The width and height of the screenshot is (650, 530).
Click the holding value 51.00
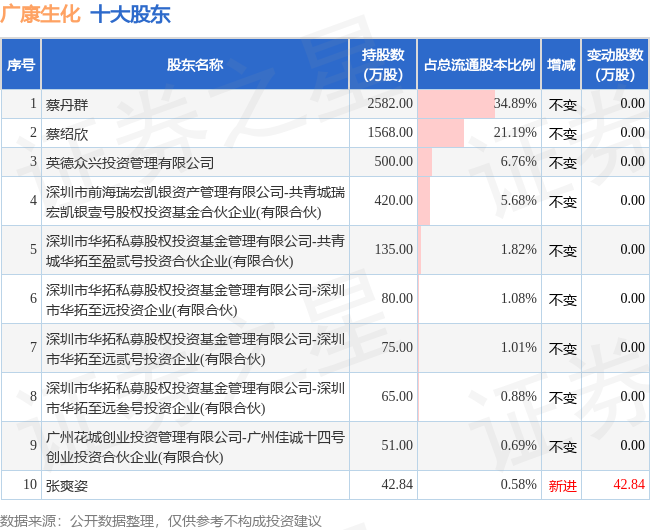(x=397, y=445)
